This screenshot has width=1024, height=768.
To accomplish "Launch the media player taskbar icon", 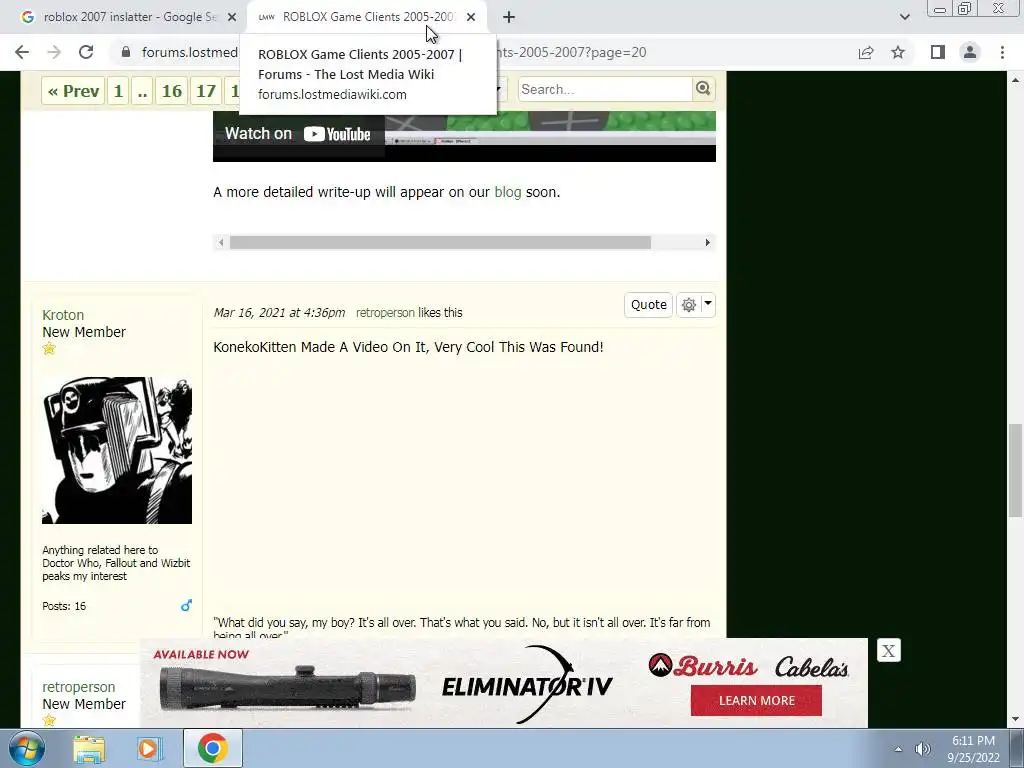I will point(148,748).
